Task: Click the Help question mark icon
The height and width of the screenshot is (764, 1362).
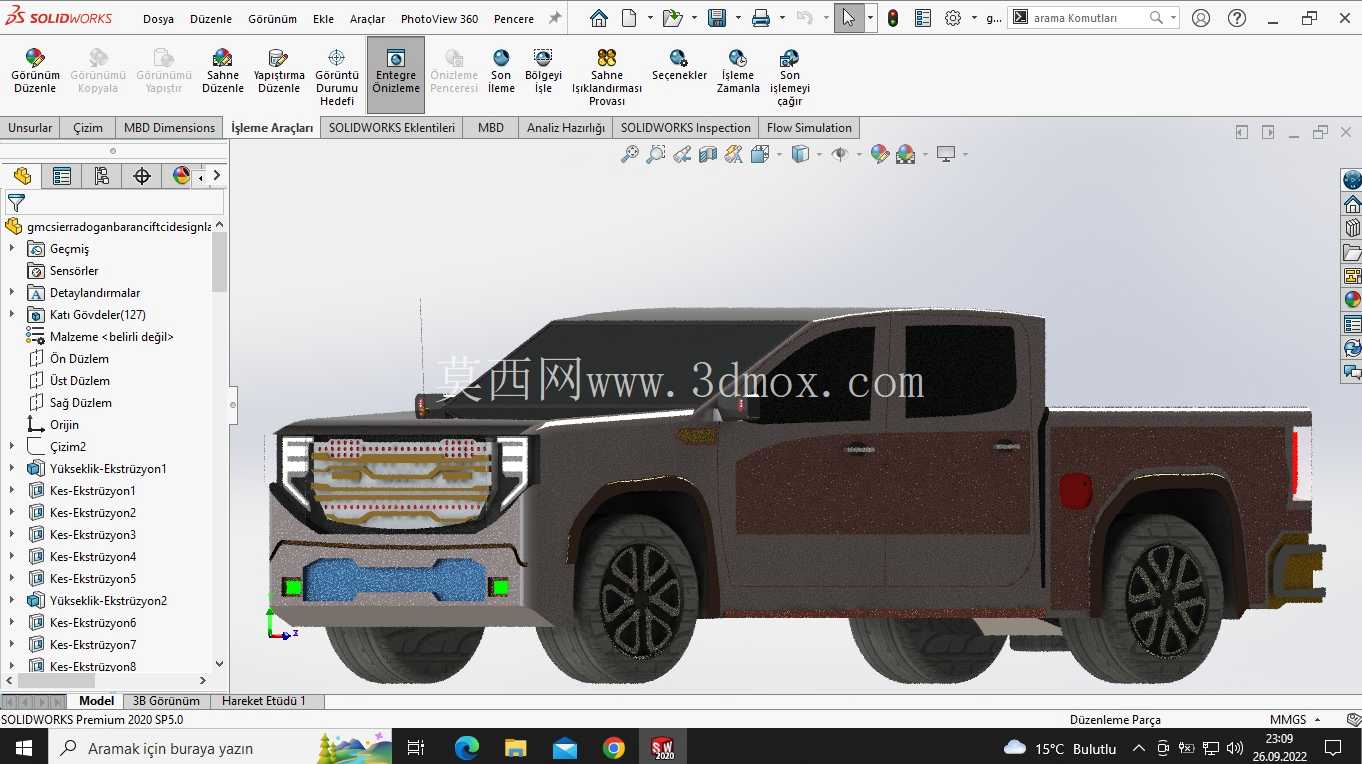Action: click(1237, 18)
